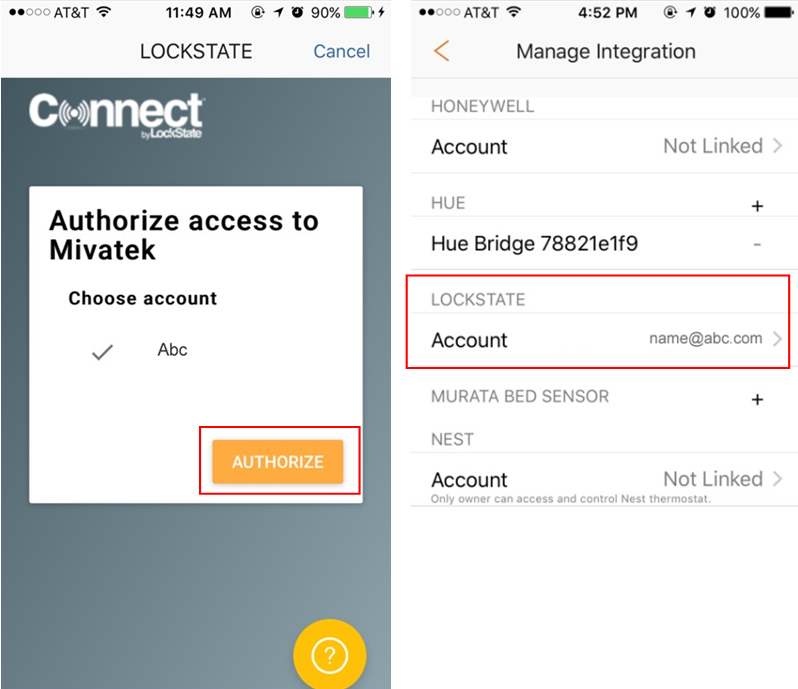Tap the Wi-Fi icon in the left phone's status bar
798x689 pixels.
[x=104, y=12]
